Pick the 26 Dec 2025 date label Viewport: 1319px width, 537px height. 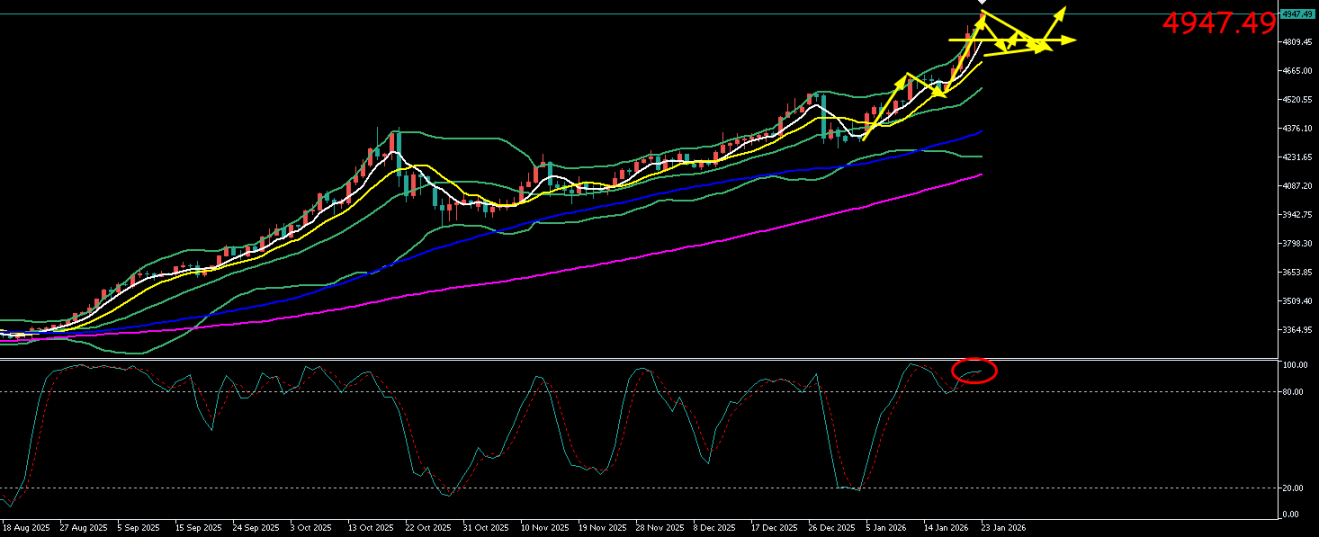[830, 527]
